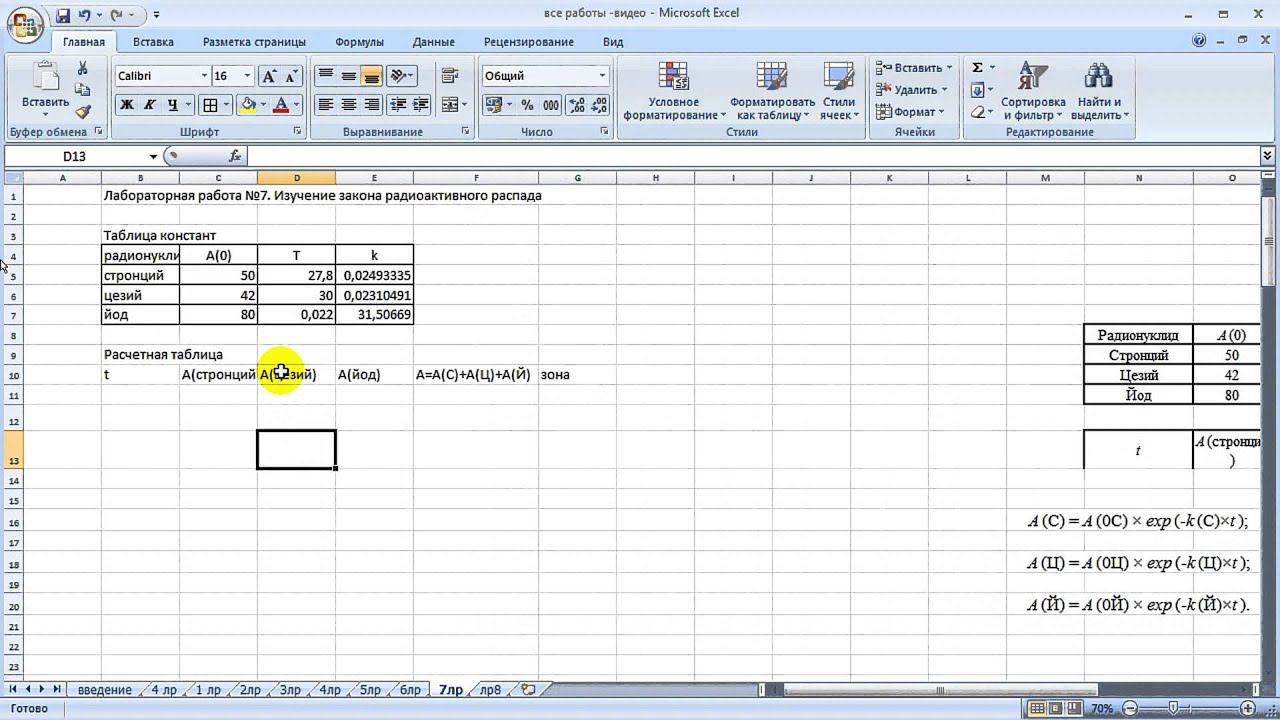Apply the red font color A
Viewport: 1280px width, 720px height.
(x=281, y=105)
